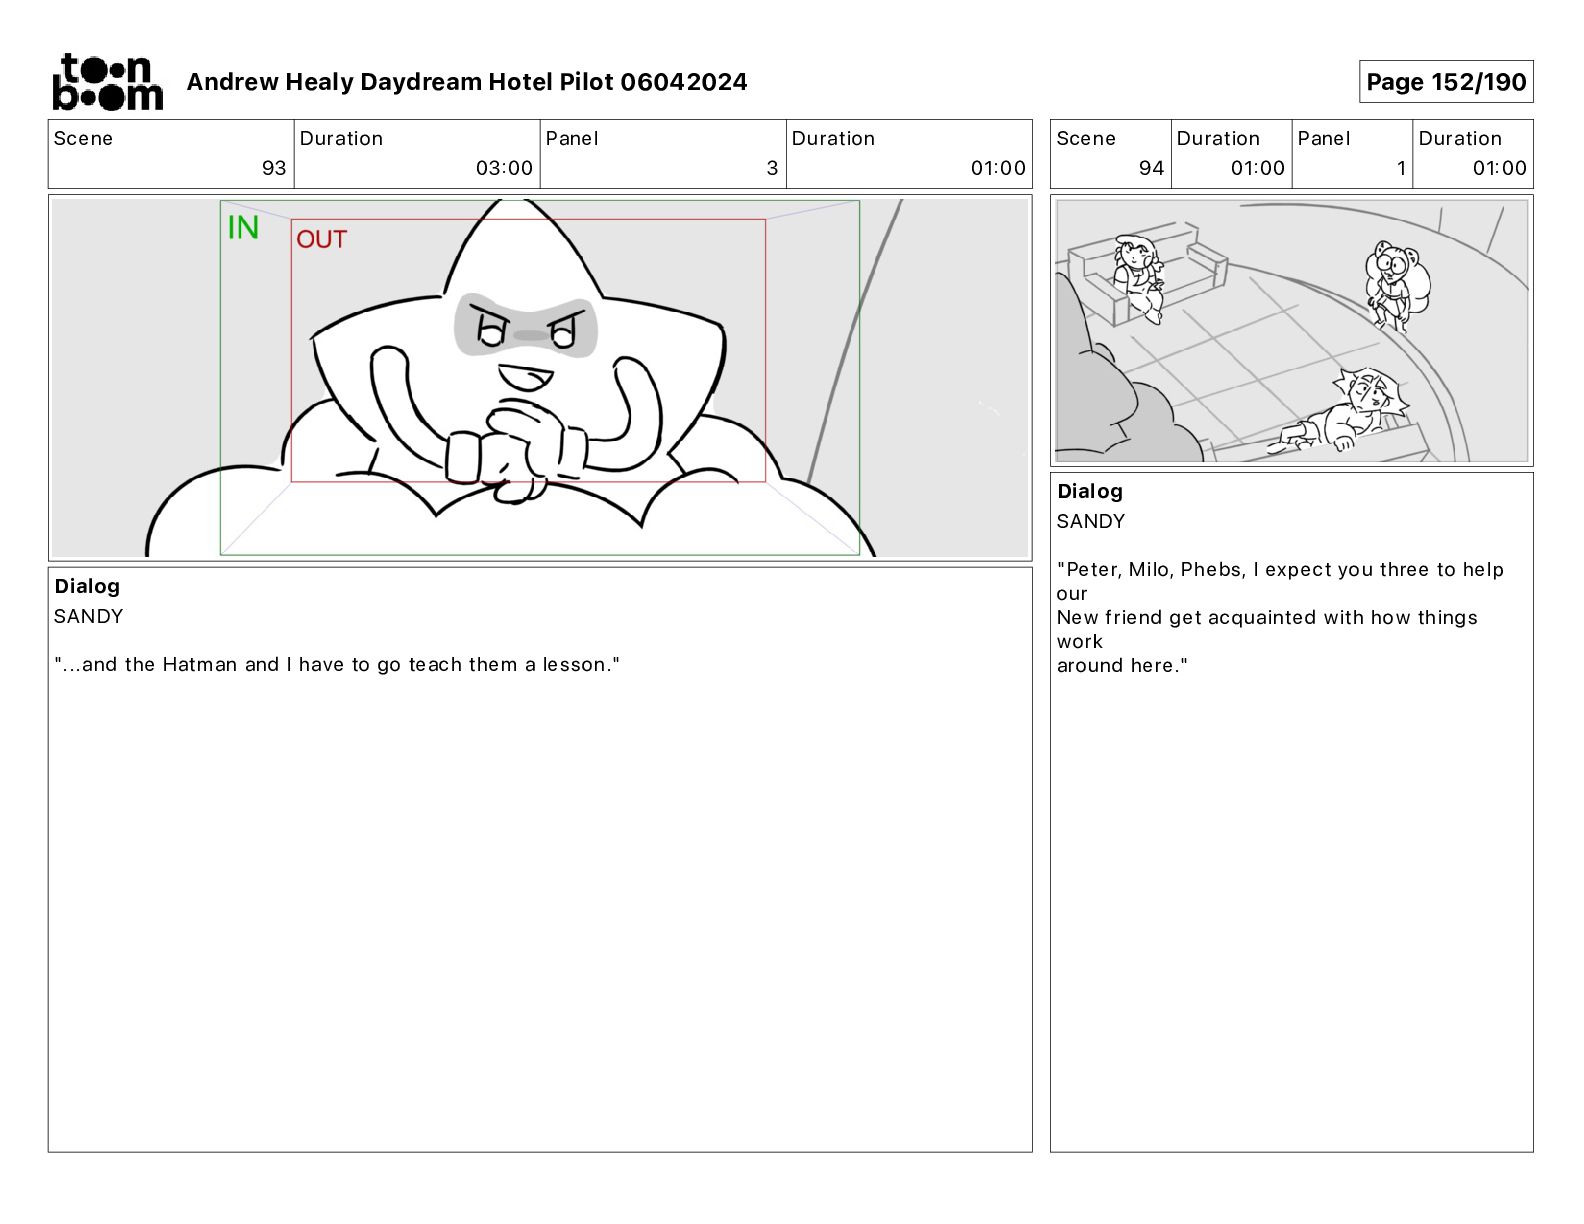Image resolution: width=1584 pixels, height=1224 pixels.
Task: Click the 'Page 152/190' box
Action: tap(1446, 82)
